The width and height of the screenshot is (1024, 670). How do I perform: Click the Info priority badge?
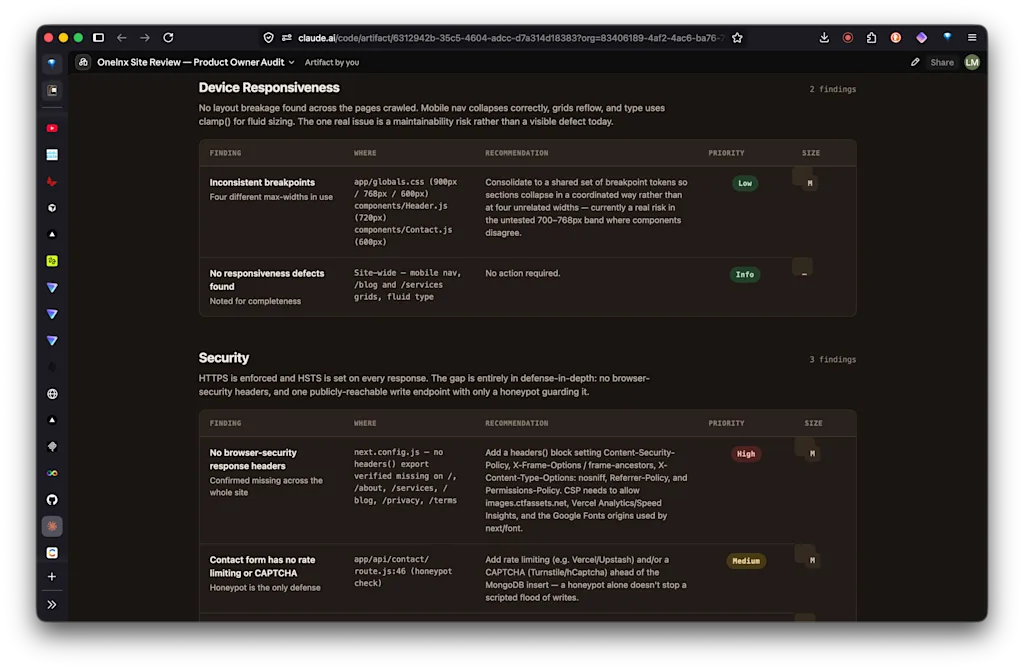tap(744, 275)
